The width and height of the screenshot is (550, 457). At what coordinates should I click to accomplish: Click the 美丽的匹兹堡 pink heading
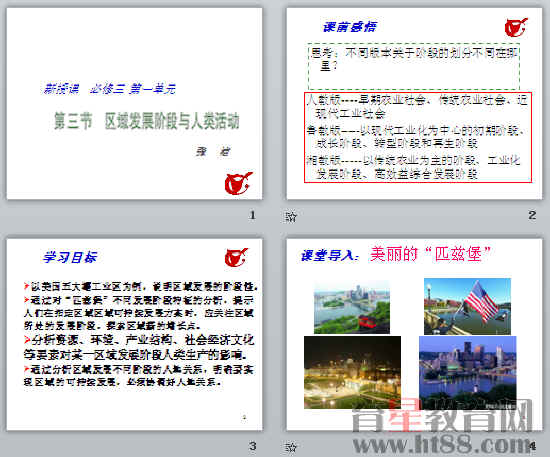[x=430, y=254]
